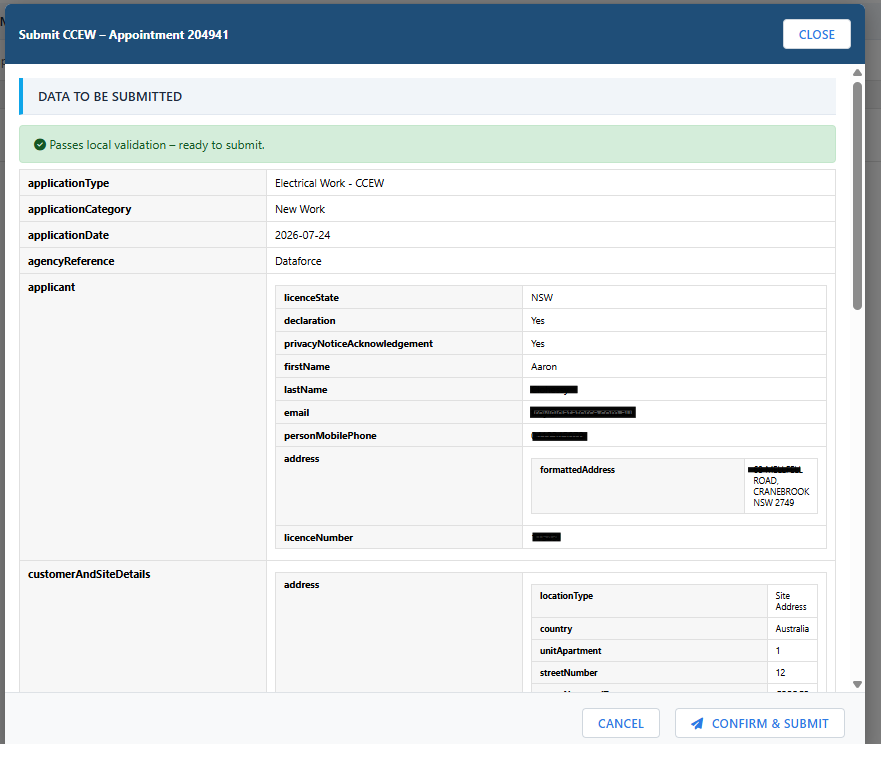Click the customerAndSiteDetails label
Viewport: 881px width, 763px height.
coord(89,574)
